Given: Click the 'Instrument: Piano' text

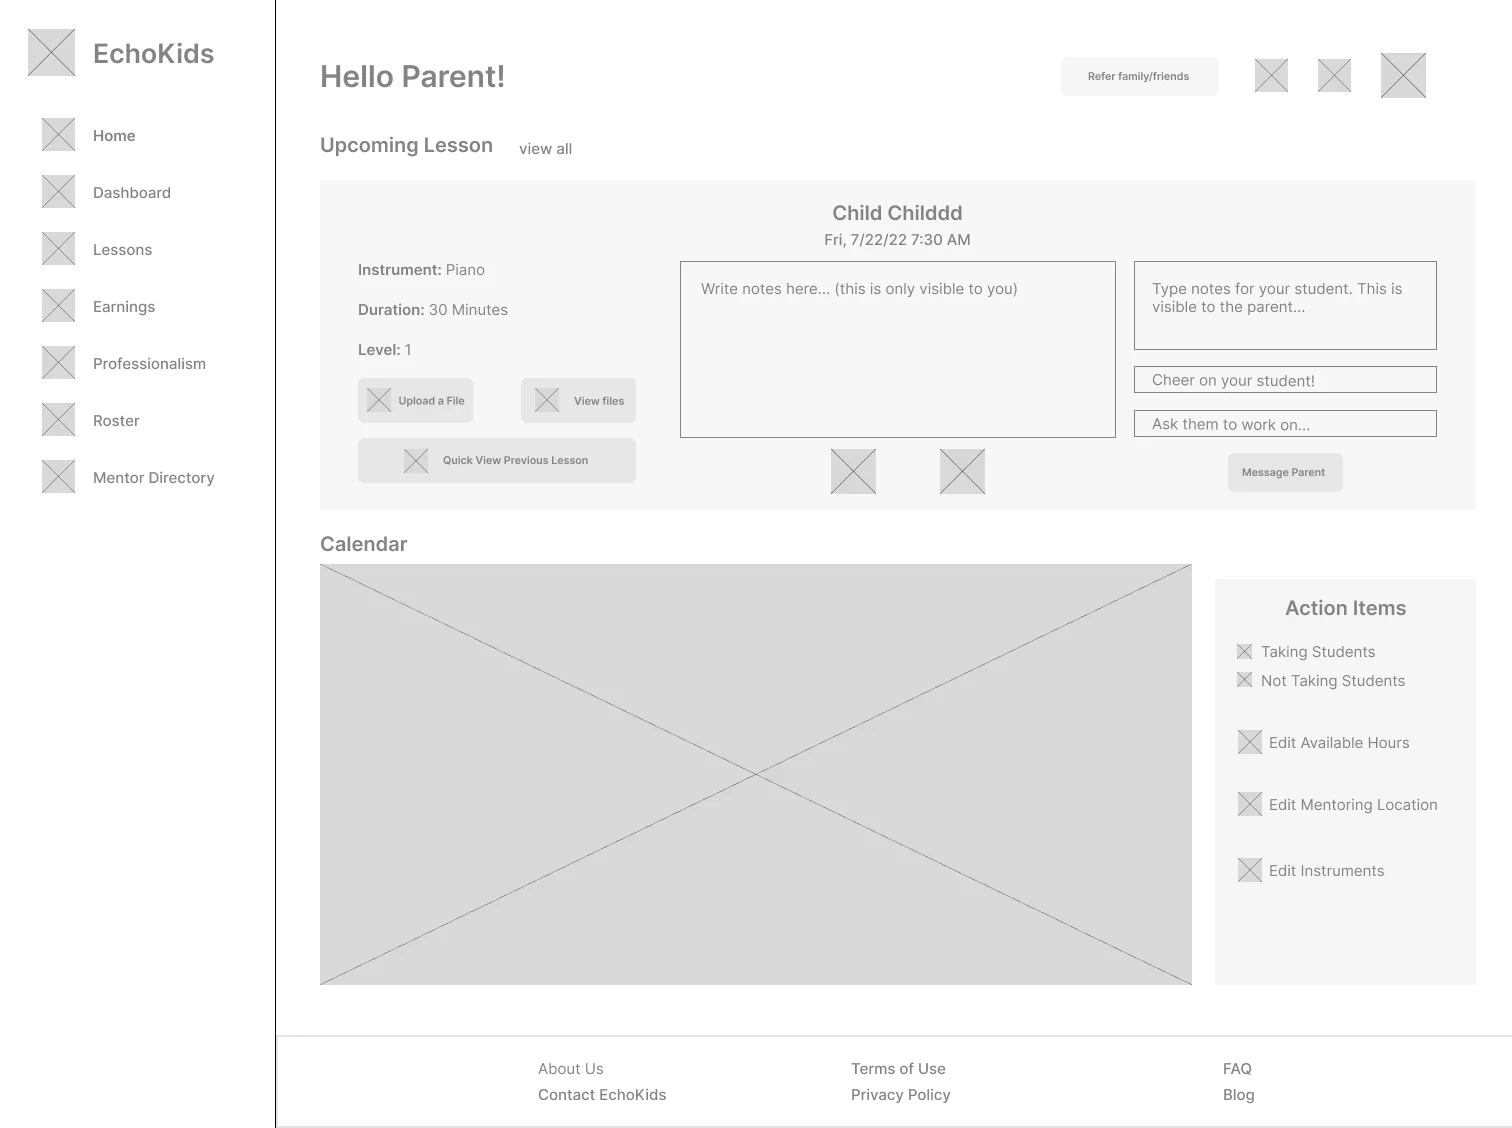Looking at the screenshot, I should pyautogui.click(x=421, y=270).
